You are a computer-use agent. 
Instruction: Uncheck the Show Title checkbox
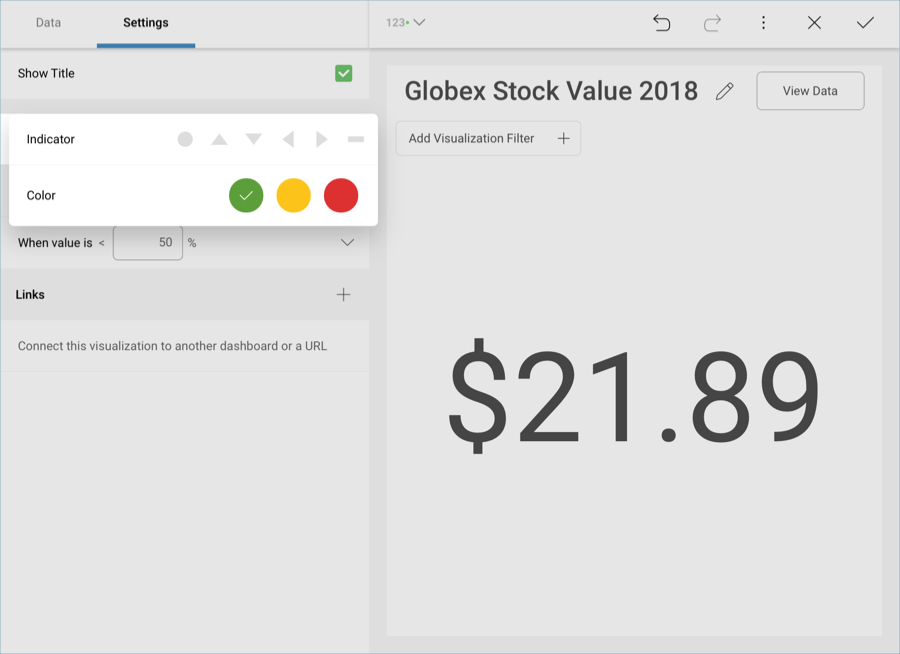coord(343,73)
